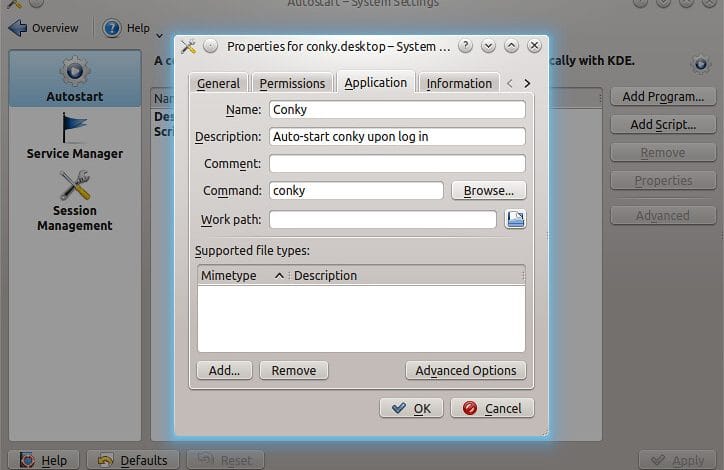The height and width of the screenshot is (470, 724).
Task: Click the Apply button at the bottom right
Action: pos(677,460)
